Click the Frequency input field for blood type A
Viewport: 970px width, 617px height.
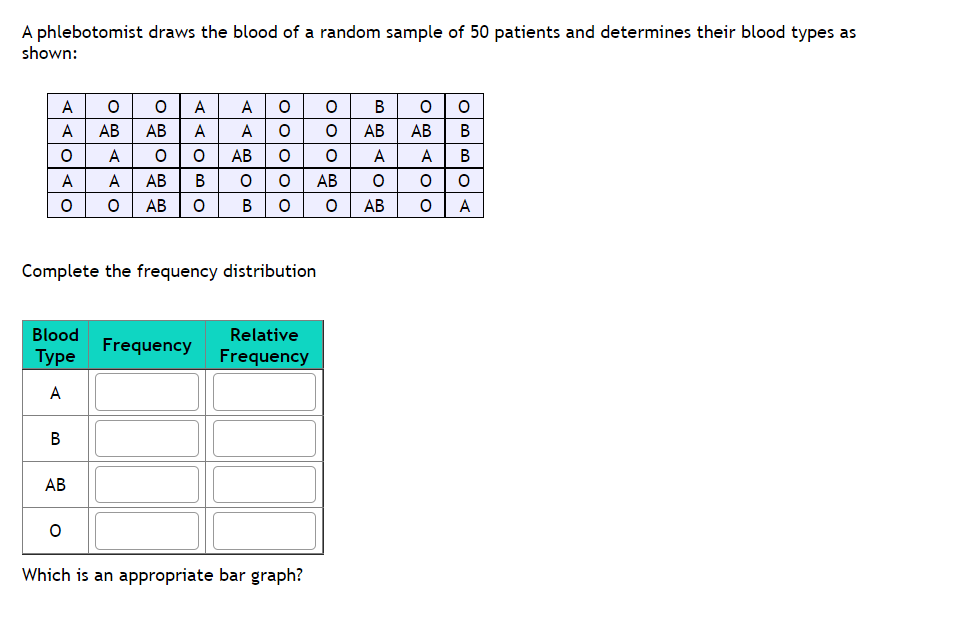pos(146,392)
